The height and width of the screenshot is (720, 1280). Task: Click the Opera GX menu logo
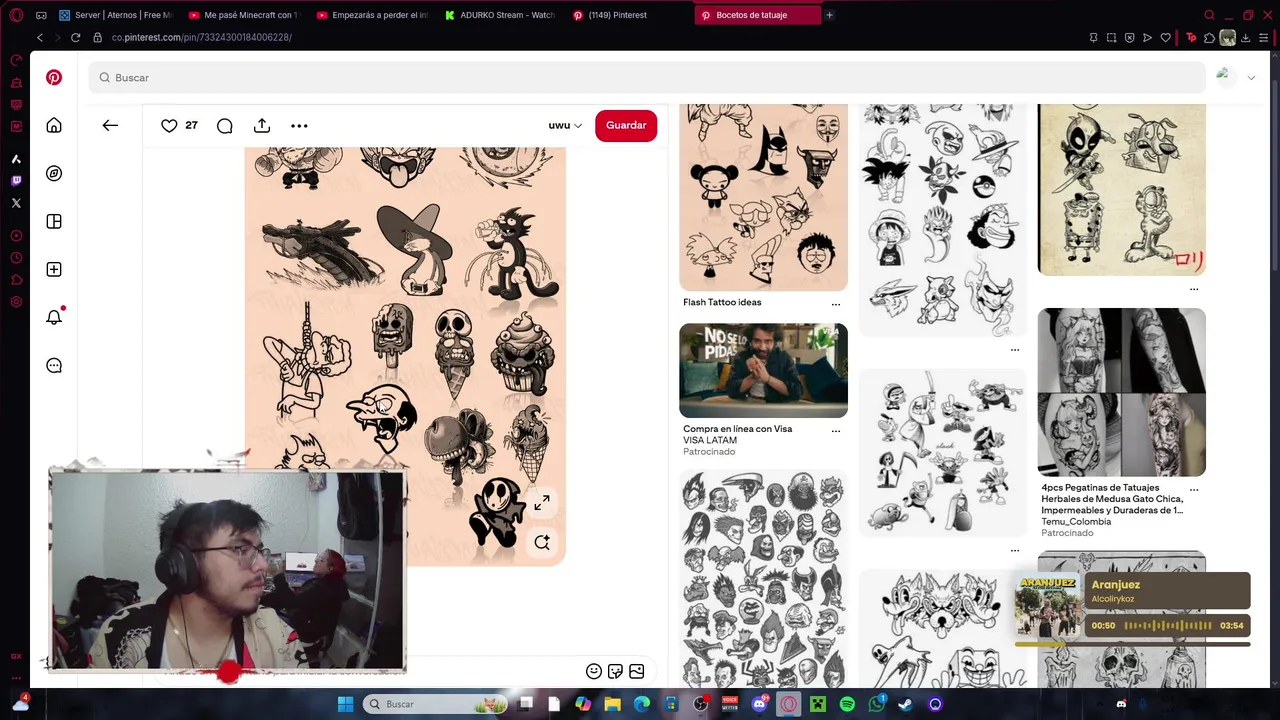tap(16, 15)
